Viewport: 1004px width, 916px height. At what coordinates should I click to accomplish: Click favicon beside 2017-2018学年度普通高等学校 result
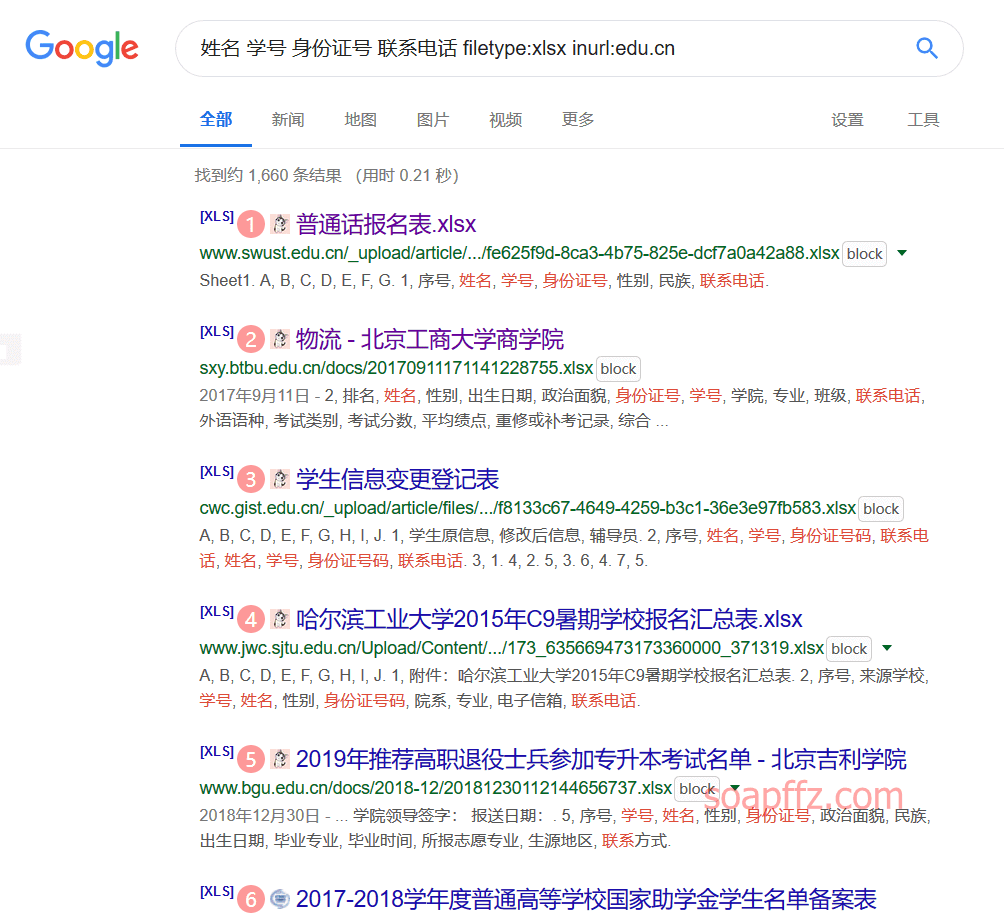[x=280, y=899]
